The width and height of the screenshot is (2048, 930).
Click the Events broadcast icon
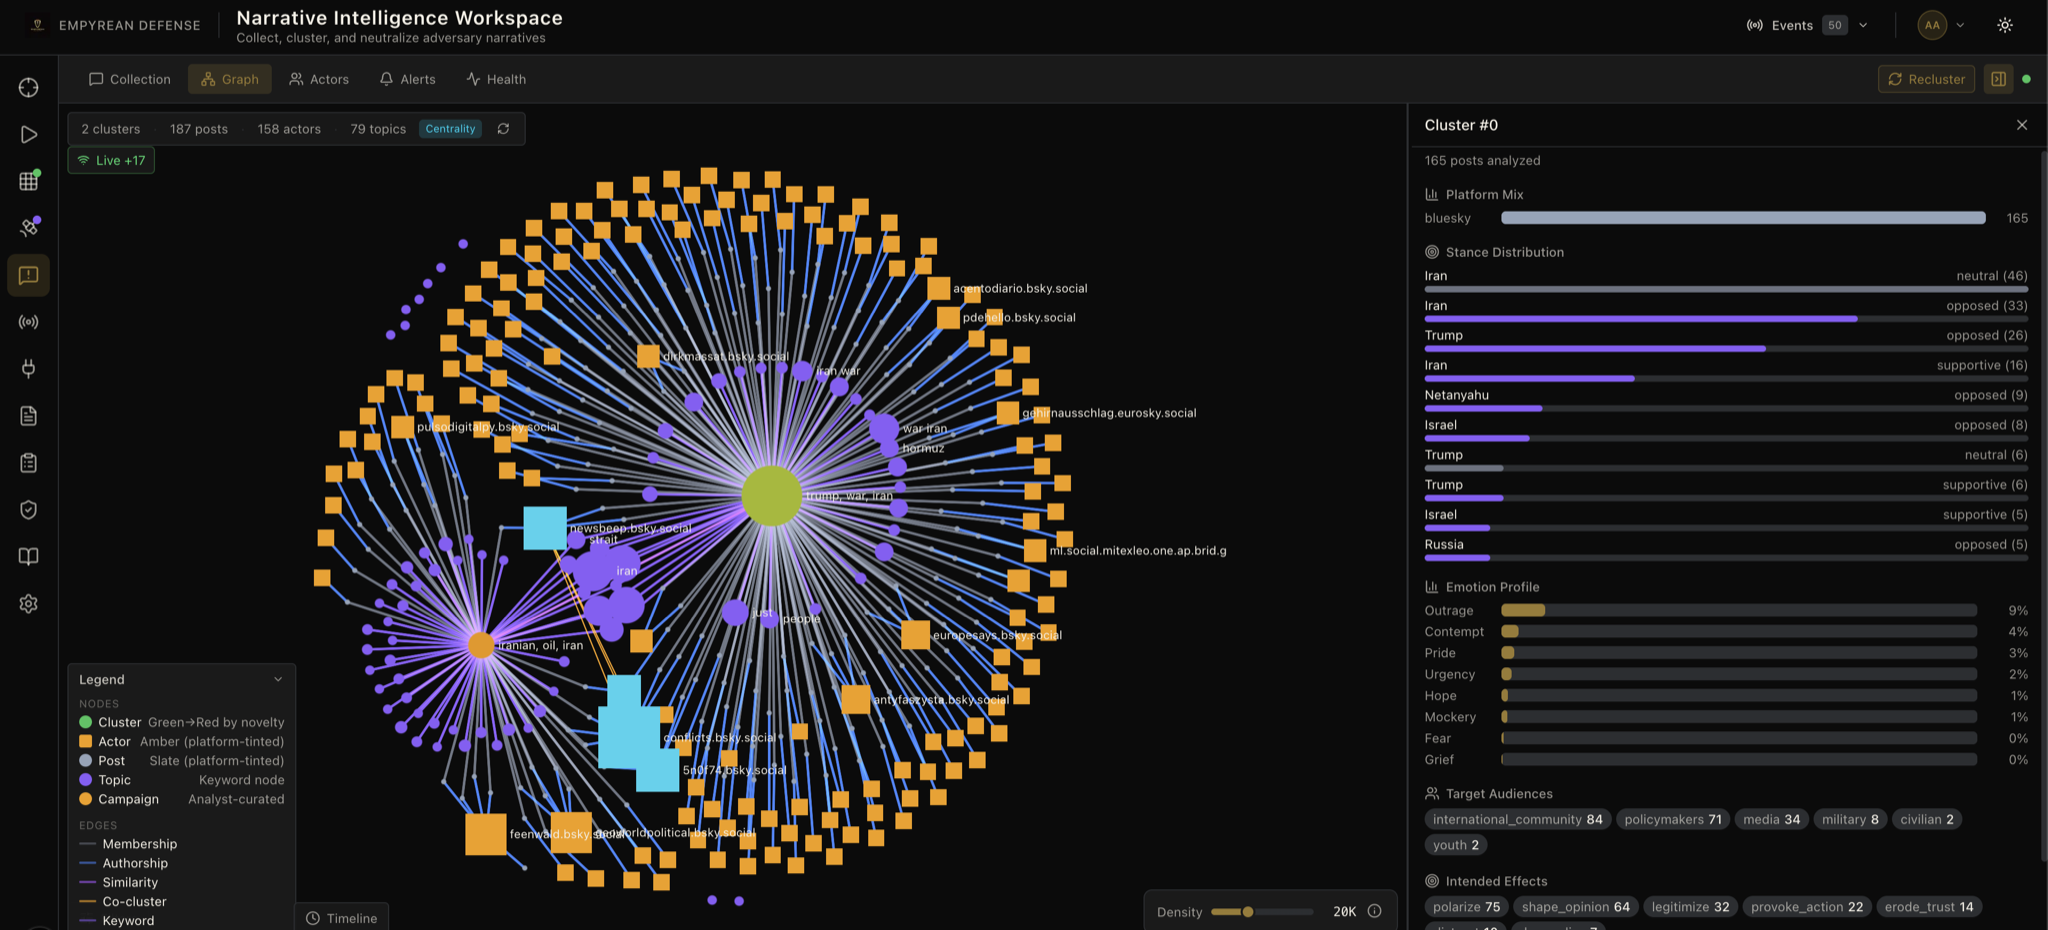[1755, 25]
